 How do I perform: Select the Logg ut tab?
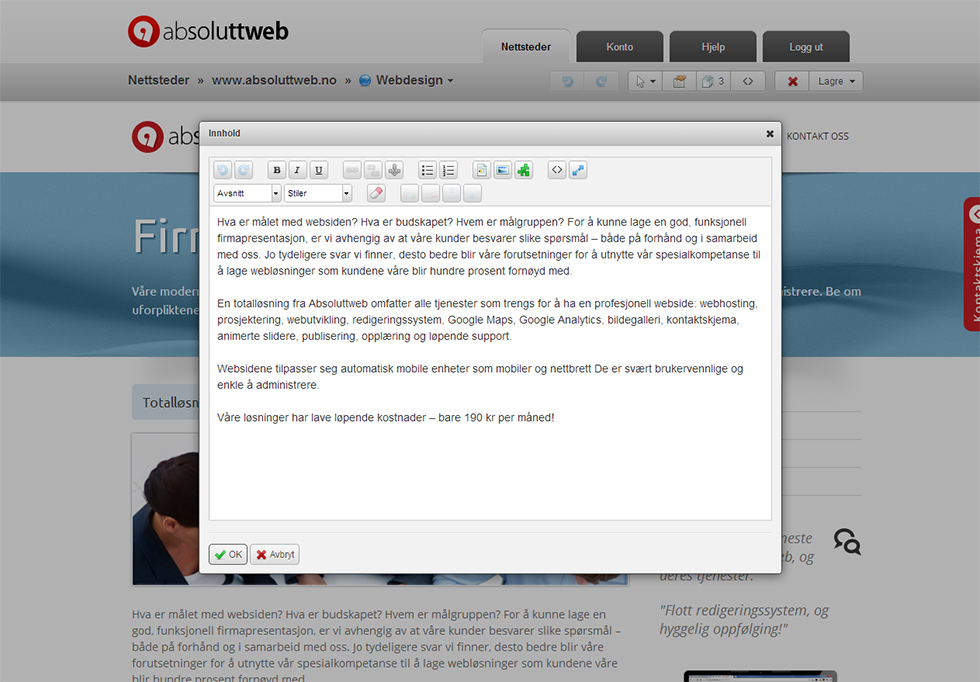click(x=806, y=47)
